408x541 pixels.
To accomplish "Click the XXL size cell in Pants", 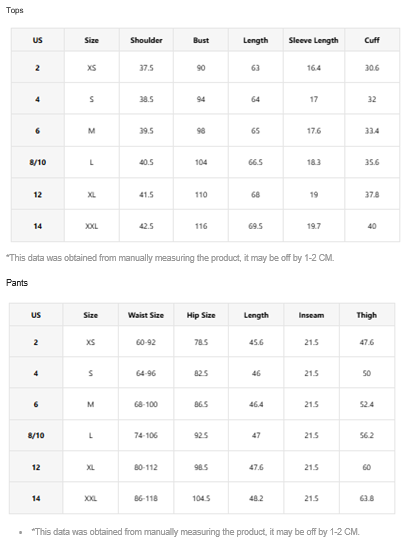I will [x=90, y=498].
